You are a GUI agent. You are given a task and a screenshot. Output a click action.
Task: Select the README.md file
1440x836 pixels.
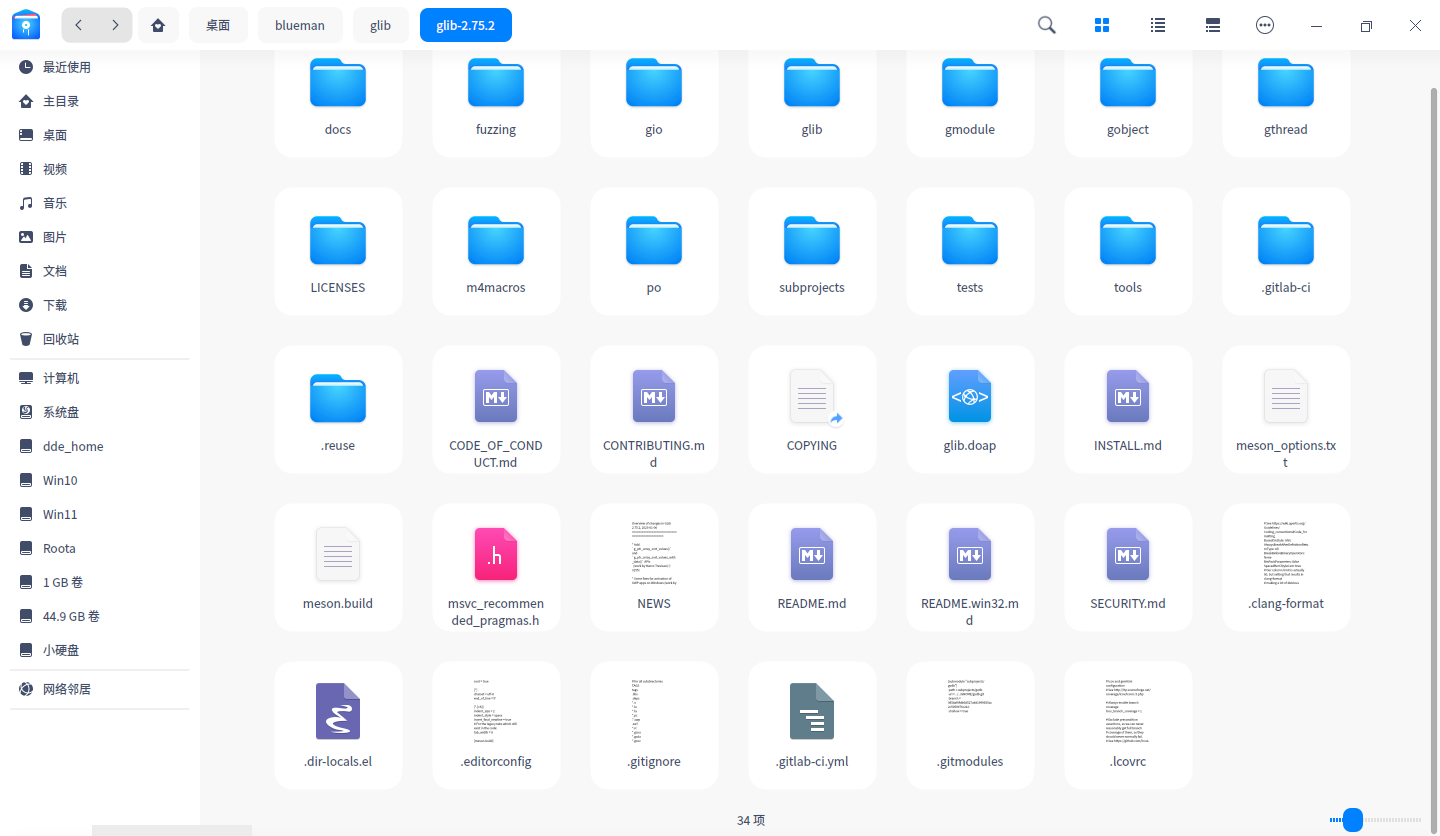click(x=812, y=568)
